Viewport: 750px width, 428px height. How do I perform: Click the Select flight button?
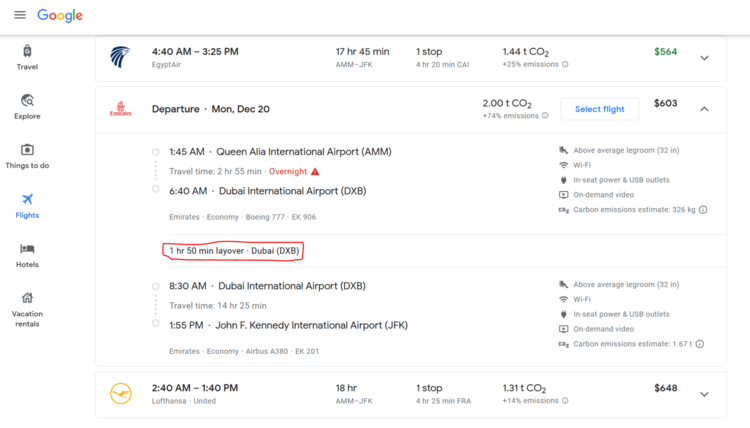(599, 109)
